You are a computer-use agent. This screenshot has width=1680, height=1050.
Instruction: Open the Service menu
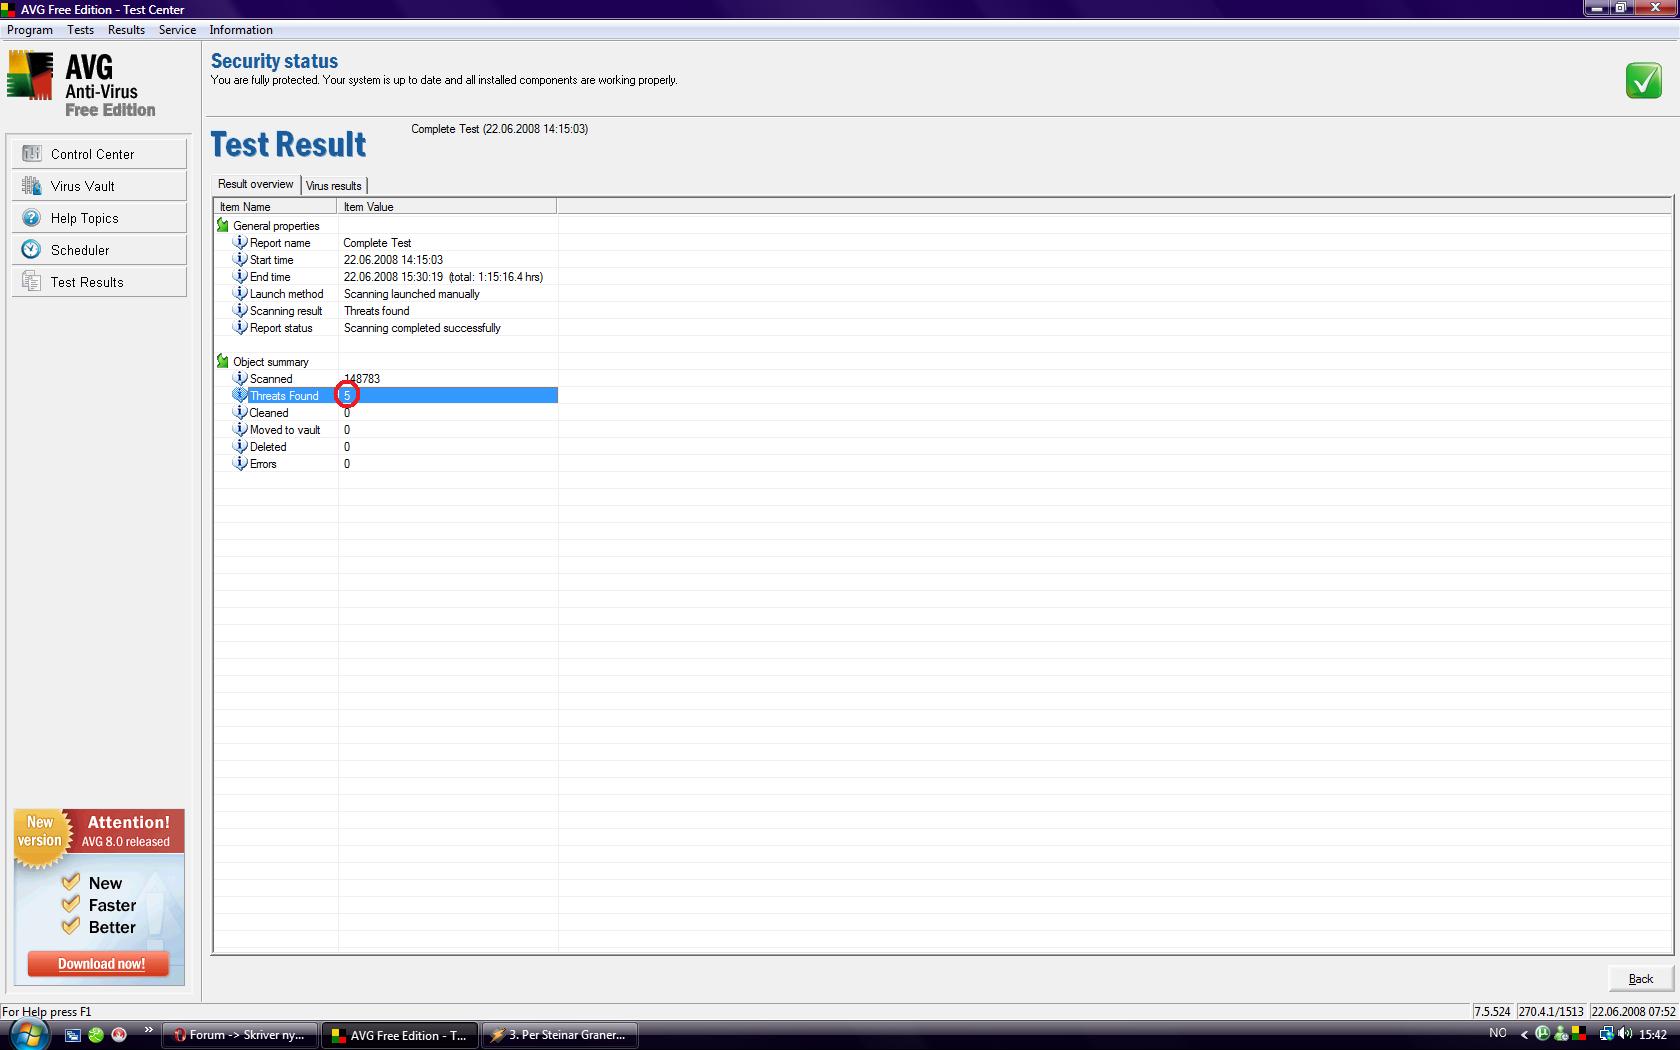(177, 30)
